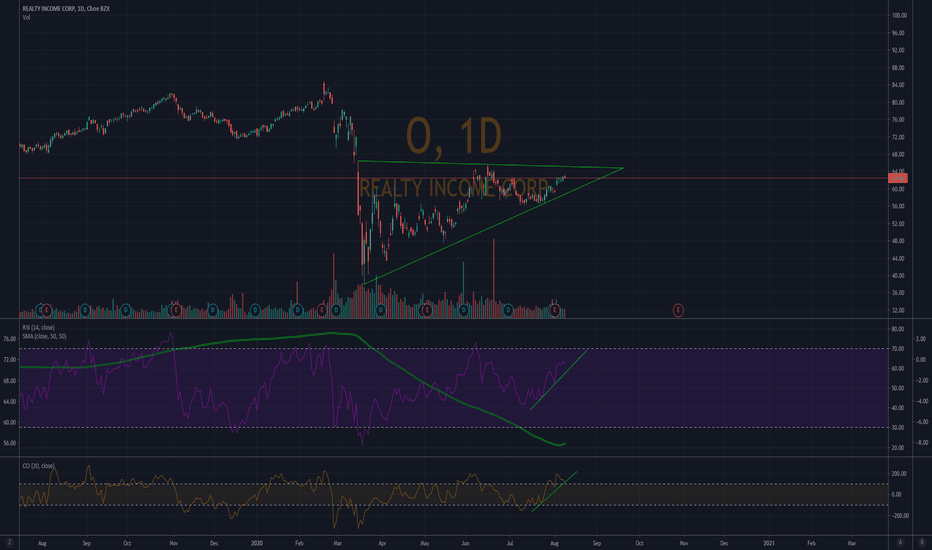Open the dividend marker at April 2020
932x550 pixels.
click(x=380, y=310)
